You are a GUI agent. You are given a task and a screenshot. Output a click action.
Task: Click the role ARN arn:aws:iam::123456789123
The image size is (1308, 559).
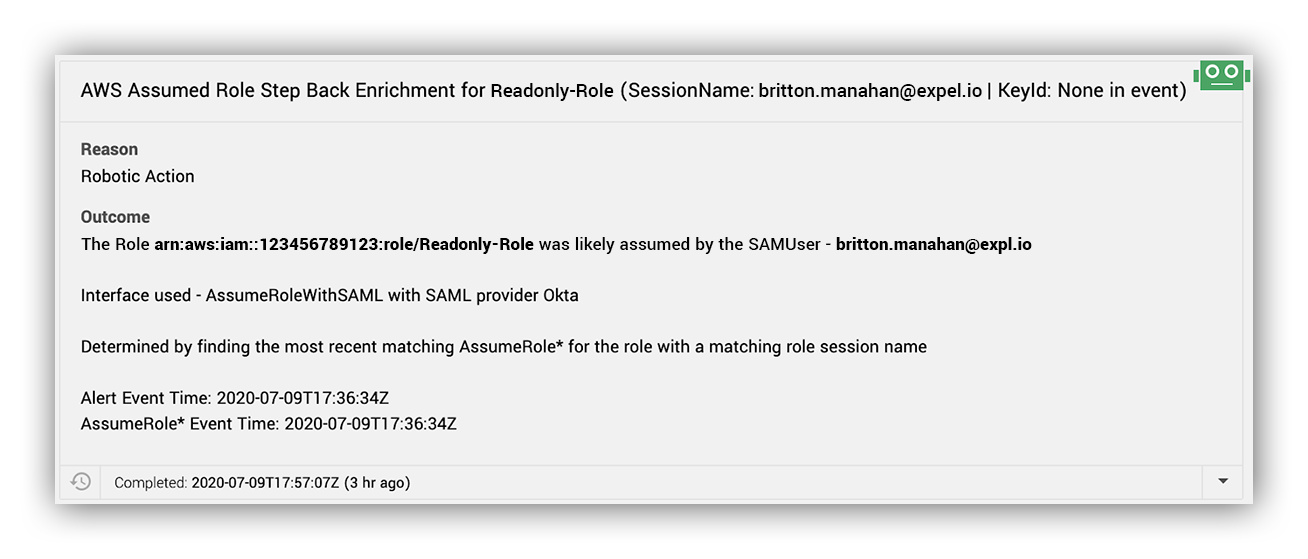[344, 244]
